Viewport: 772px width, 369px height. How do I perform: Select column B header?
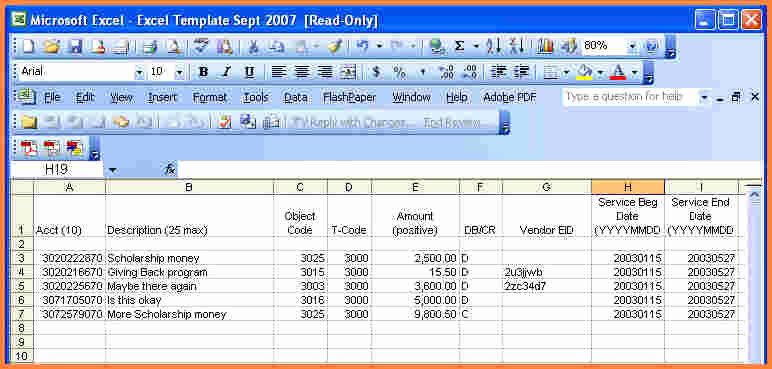tap(189, 187)
